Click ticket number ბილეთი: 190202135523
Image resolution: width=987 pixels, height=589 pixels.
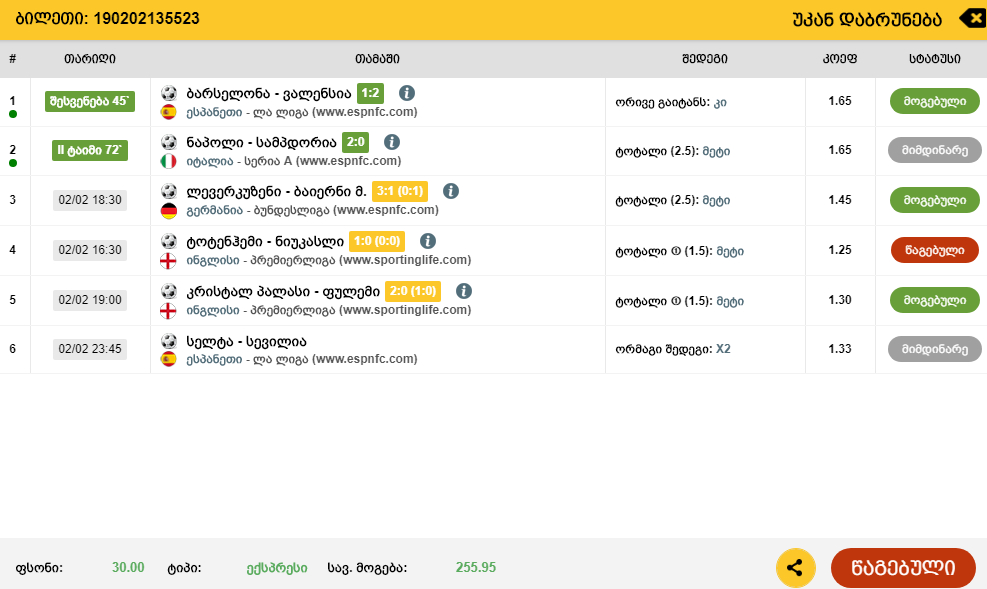click(107, 19)
